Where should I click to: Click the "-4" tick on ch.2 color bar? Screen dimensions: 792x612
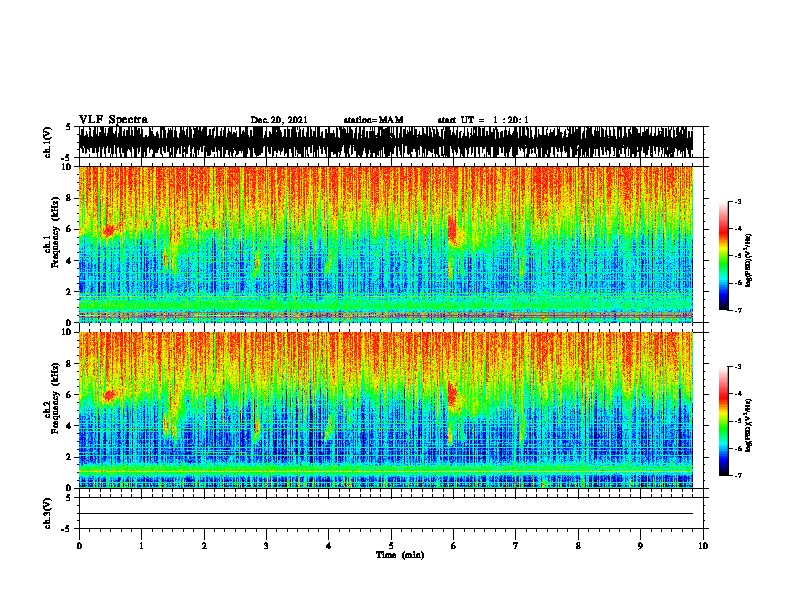738,394
